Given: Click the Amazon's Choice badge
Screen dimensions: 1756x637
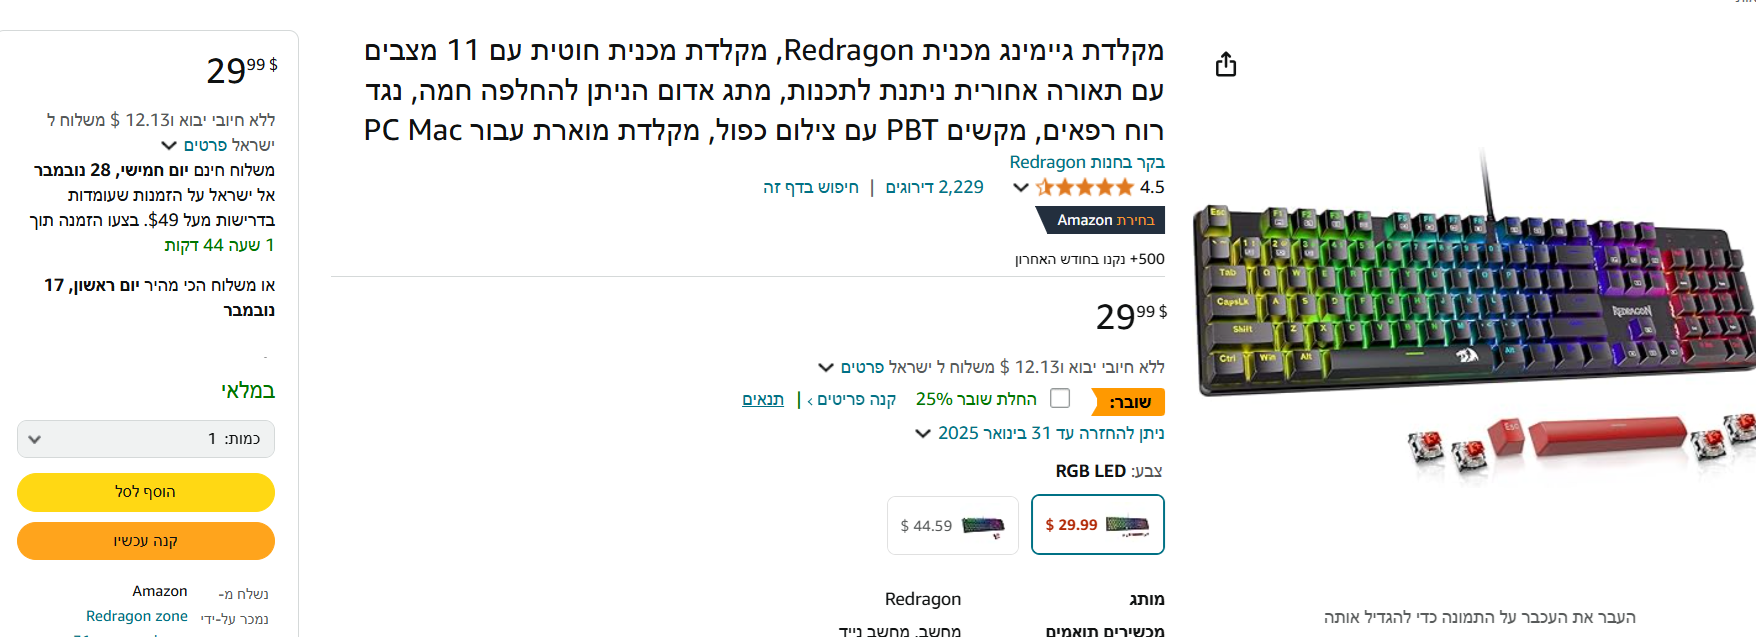Looking at the screenshot, I should pos(1099,220).
